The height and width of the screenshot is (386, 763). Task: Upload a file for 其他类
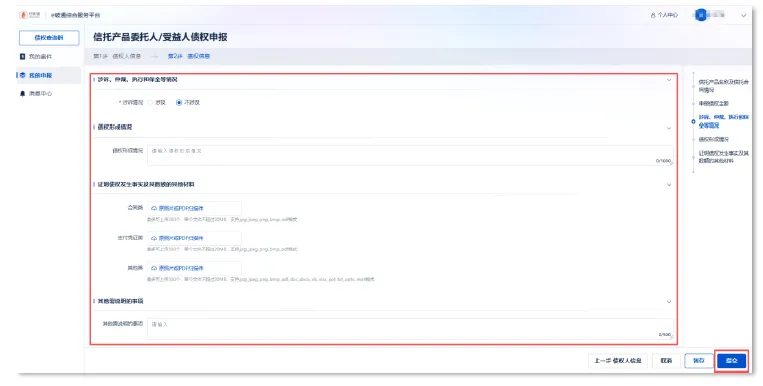click(x=194, y=268)
